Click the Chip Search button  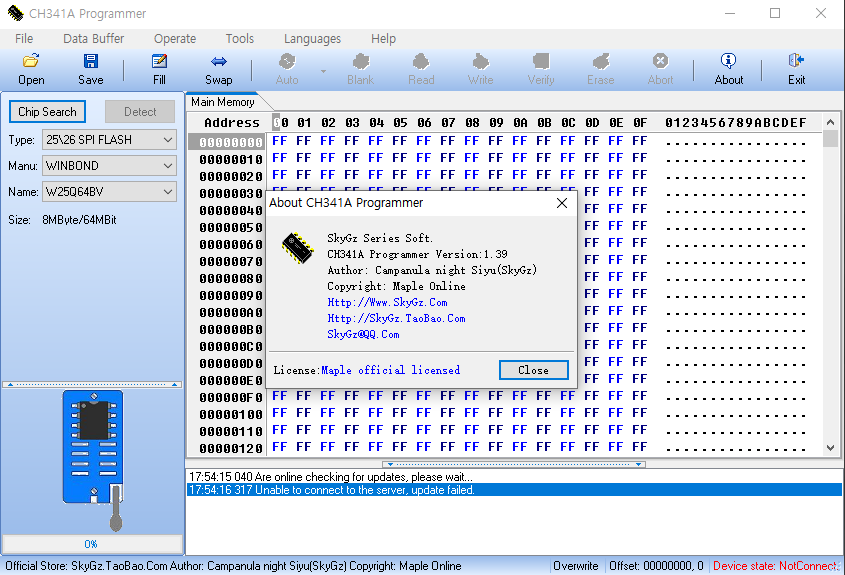(x=47, y=112)
